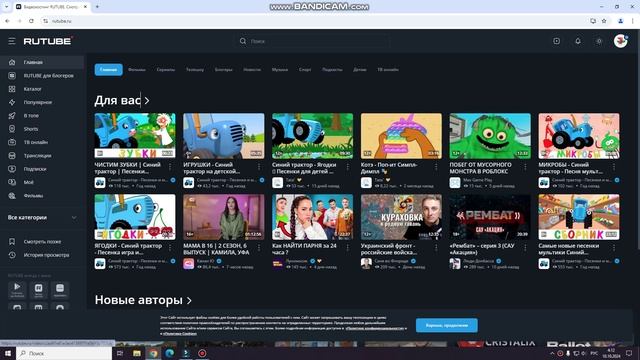This screenshot has width=640, height=360.
Task: Open the green monster Roblox video thumbnail
Action: (x=490, y=136)
